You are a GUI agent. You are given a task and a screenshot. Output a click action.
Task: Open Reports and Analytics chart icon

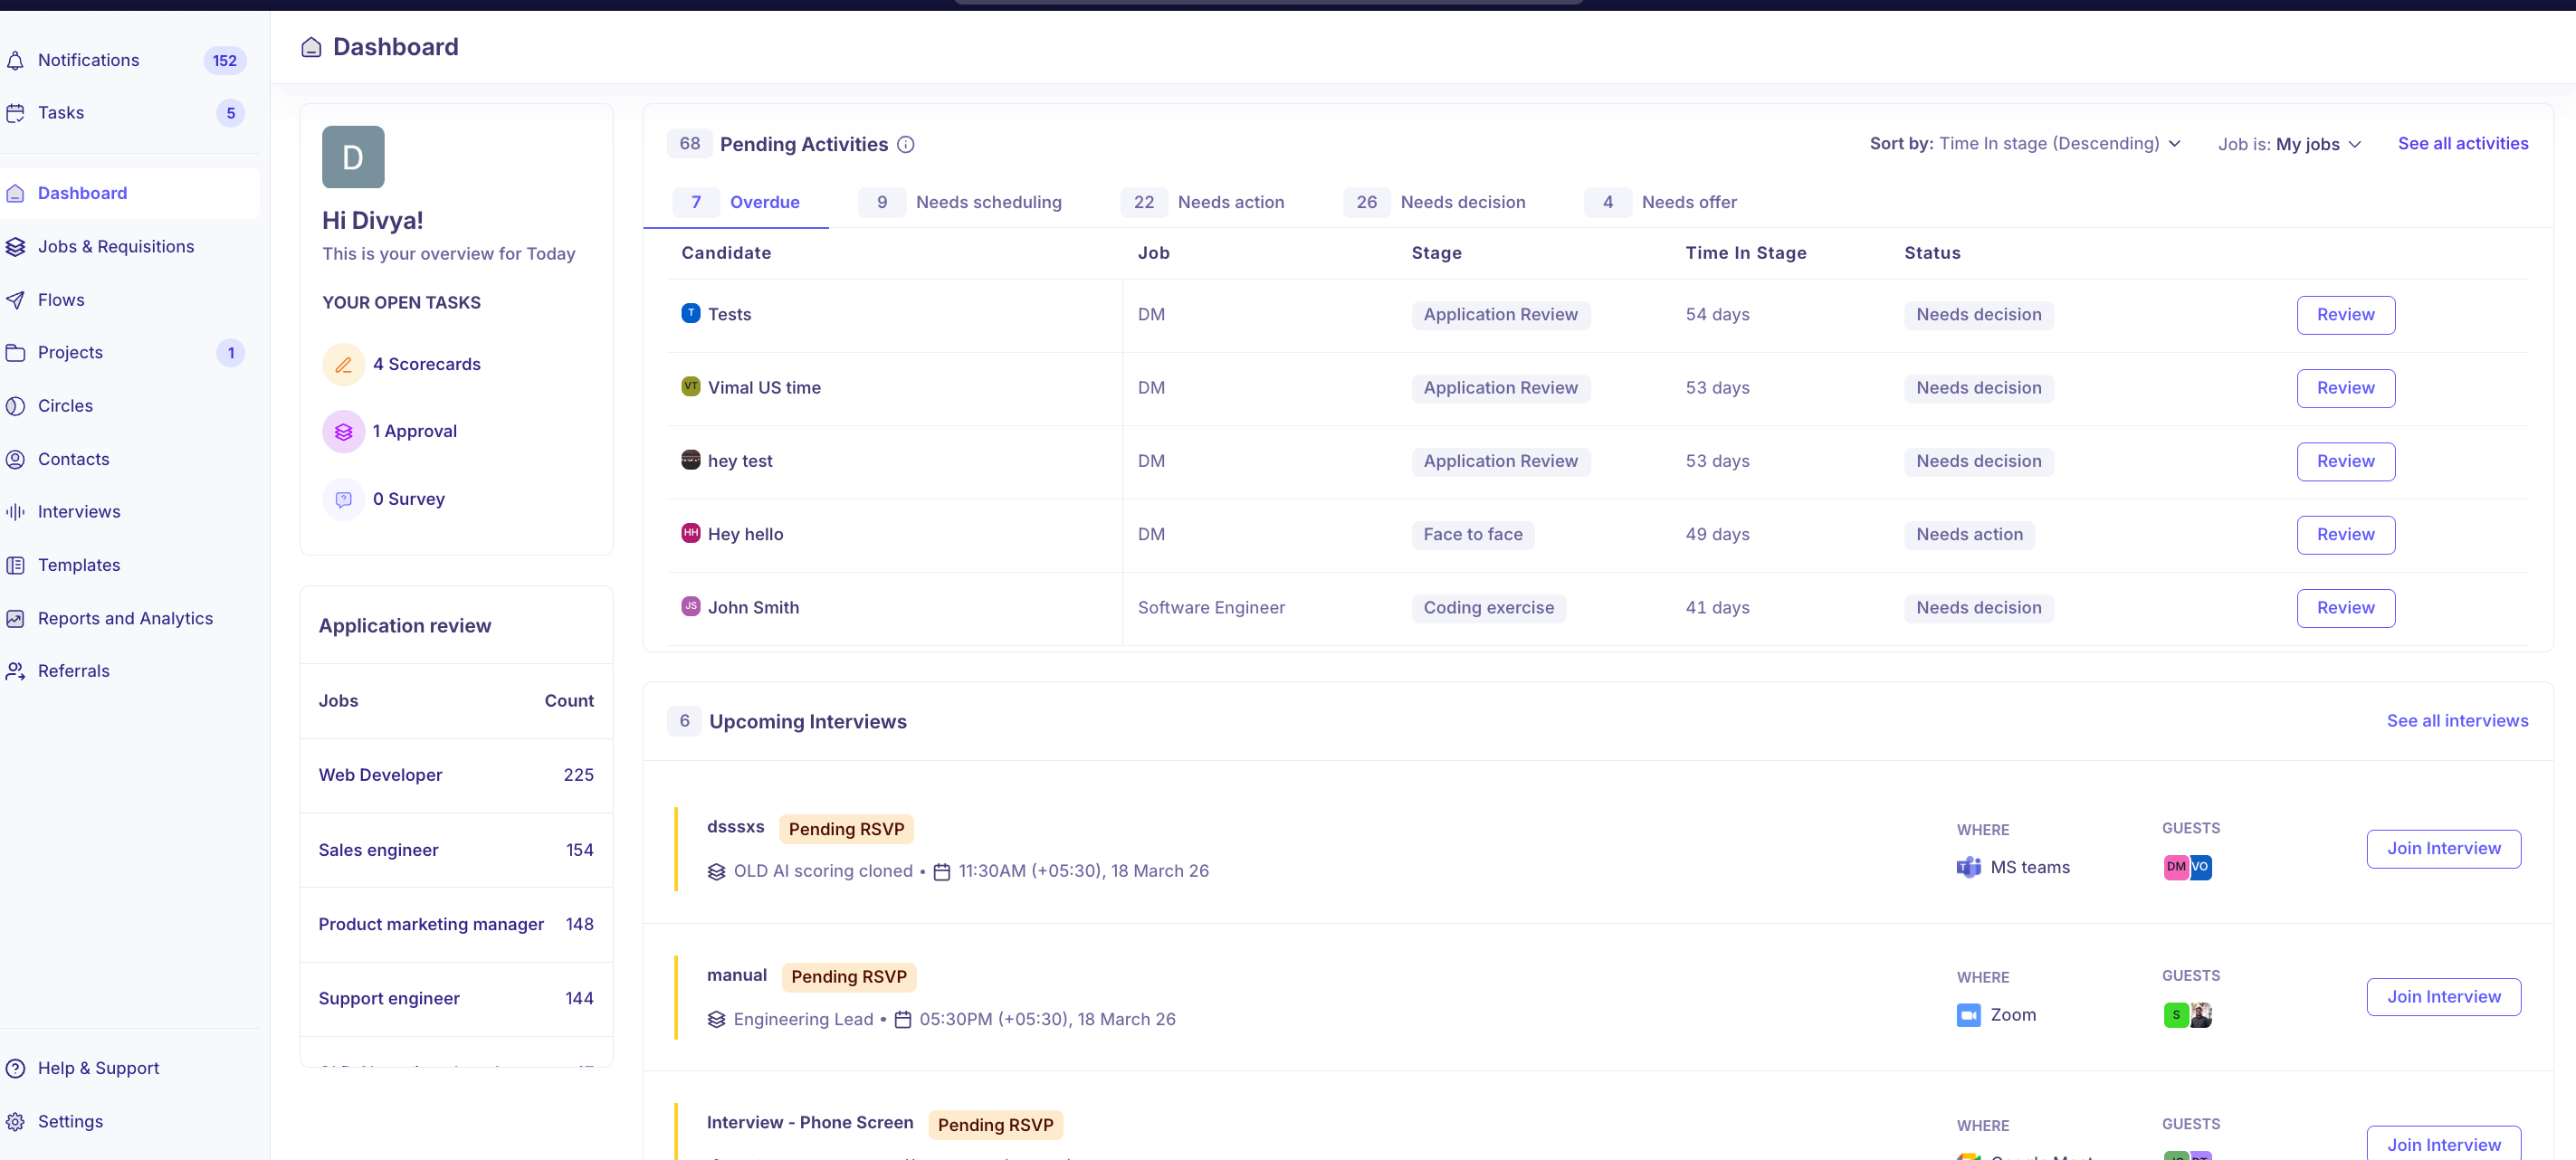[15, 619]
